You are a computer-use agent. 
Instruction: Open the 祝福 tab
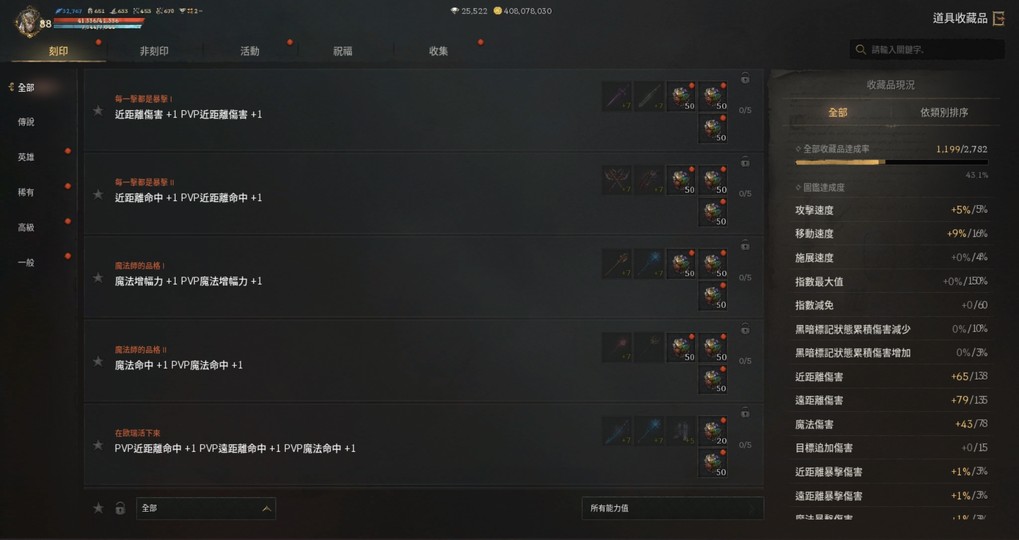[342, 51]
